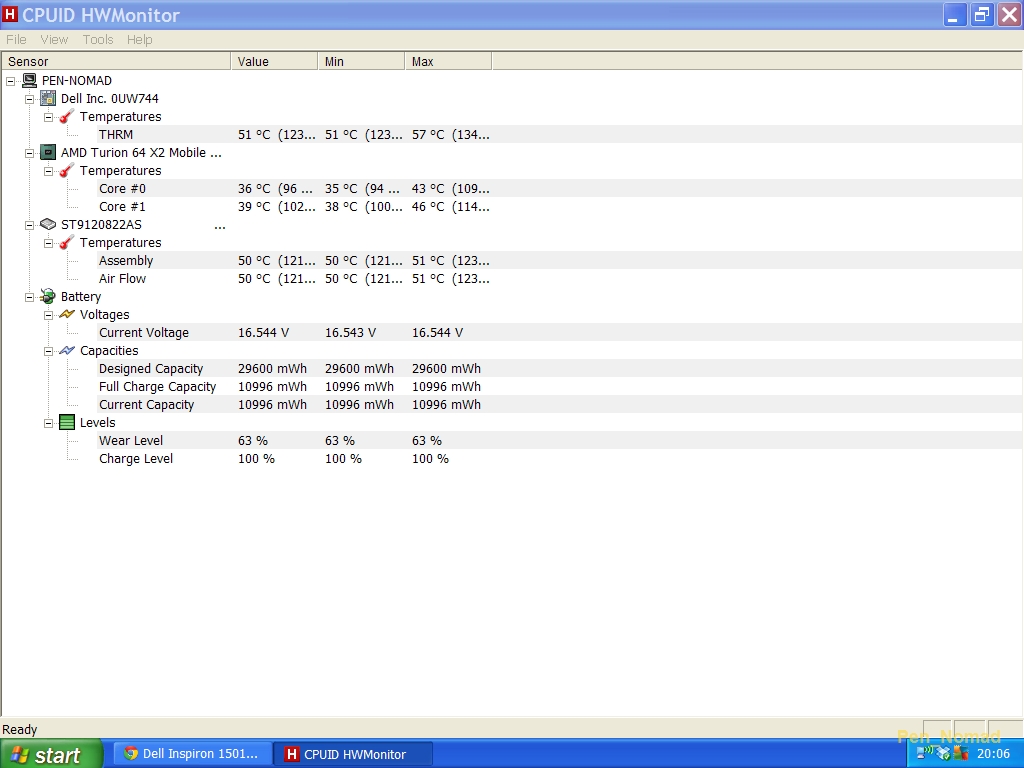The height and width of the screenshot is (768, 1024).
Task: Open the File menu
Action: (16, 40)
